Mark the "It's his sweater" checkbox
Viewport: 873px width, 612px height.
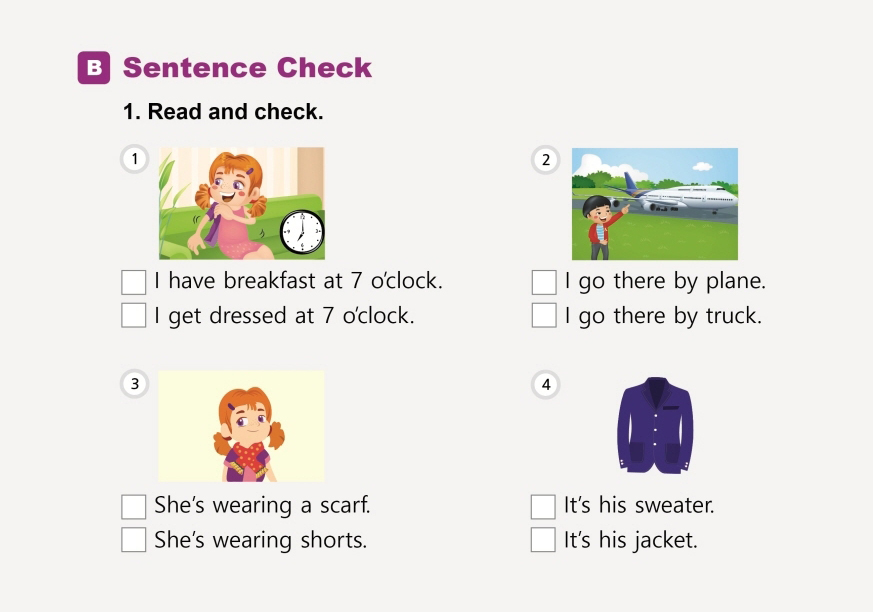coord(543,506)
